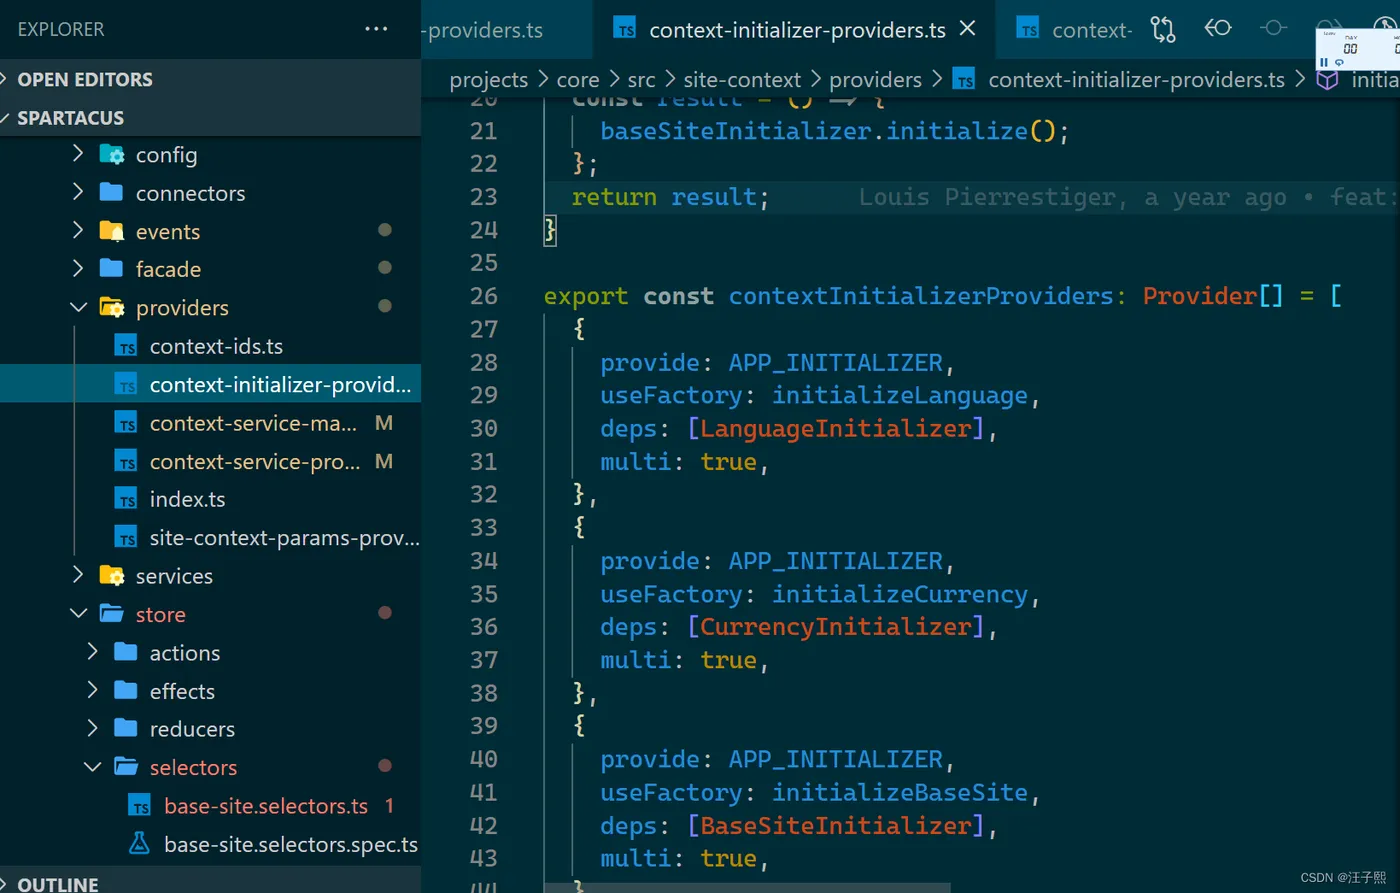
Task: Click the services folder icon
Action: (112, 576)
